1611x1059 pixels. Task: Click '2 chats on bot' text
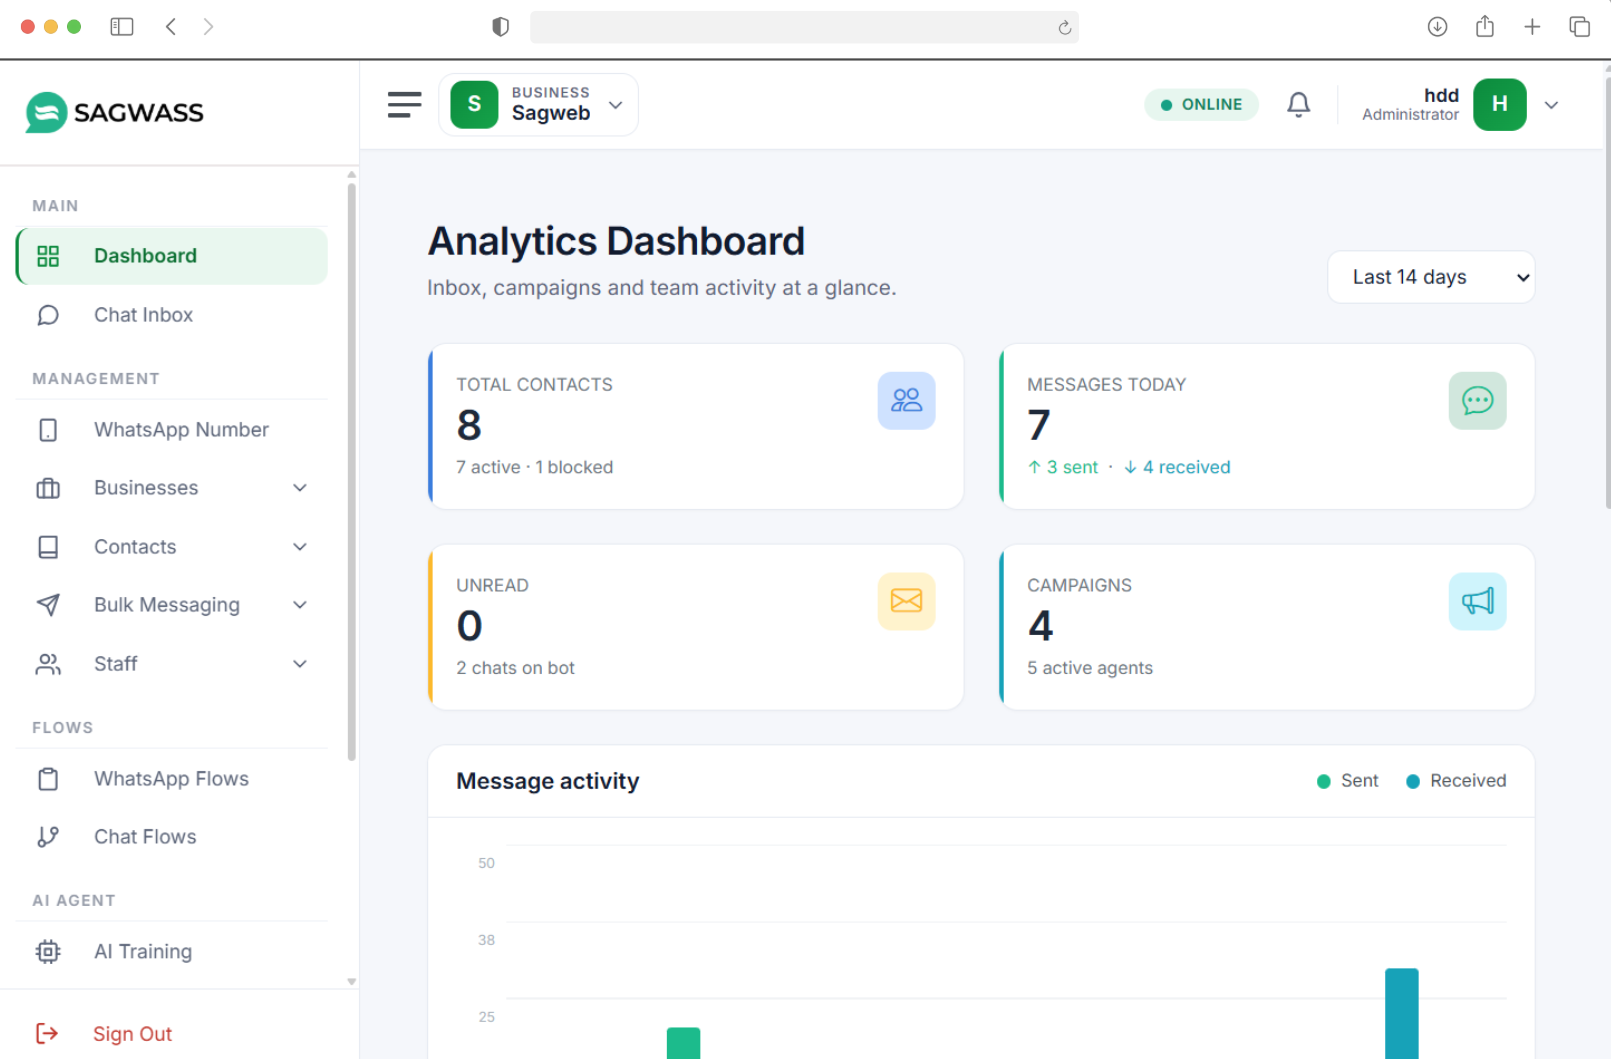coord(515,668)
